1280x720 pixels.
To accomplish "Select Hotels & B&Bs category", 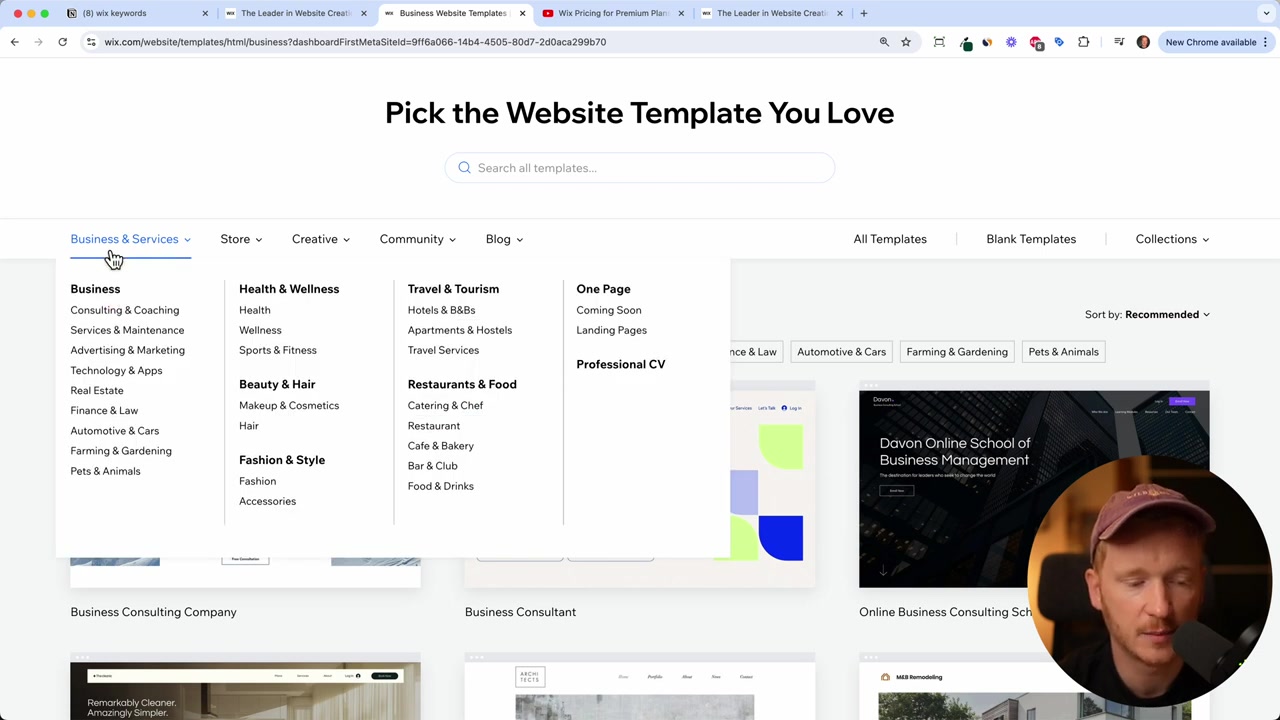I will 441,310.
